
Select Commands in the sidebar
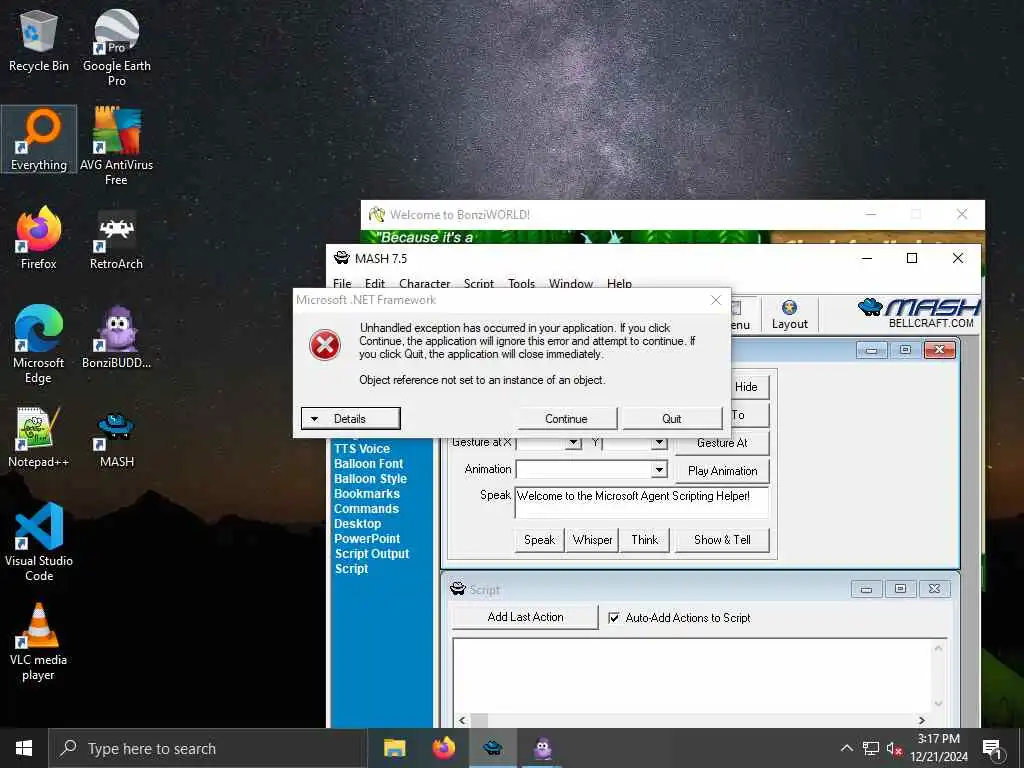coord(366,509)
